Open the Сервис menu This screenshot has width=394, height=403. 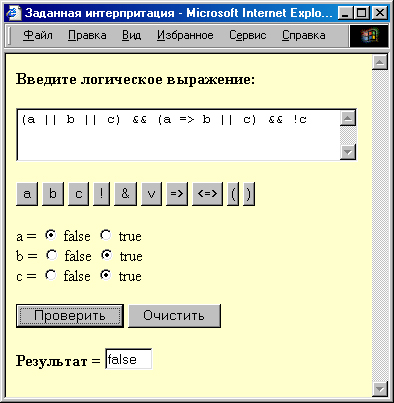(248, 35)
